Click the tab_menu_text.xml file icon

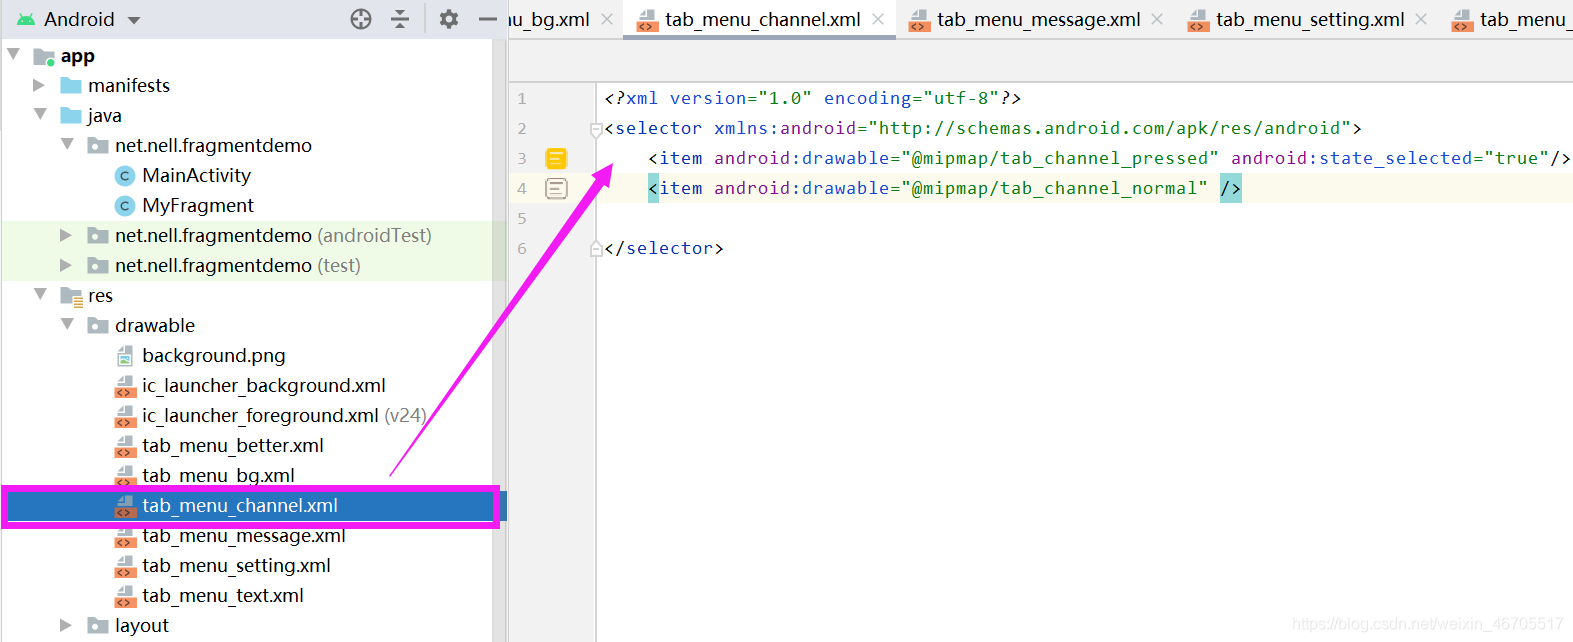coord(125,596)
